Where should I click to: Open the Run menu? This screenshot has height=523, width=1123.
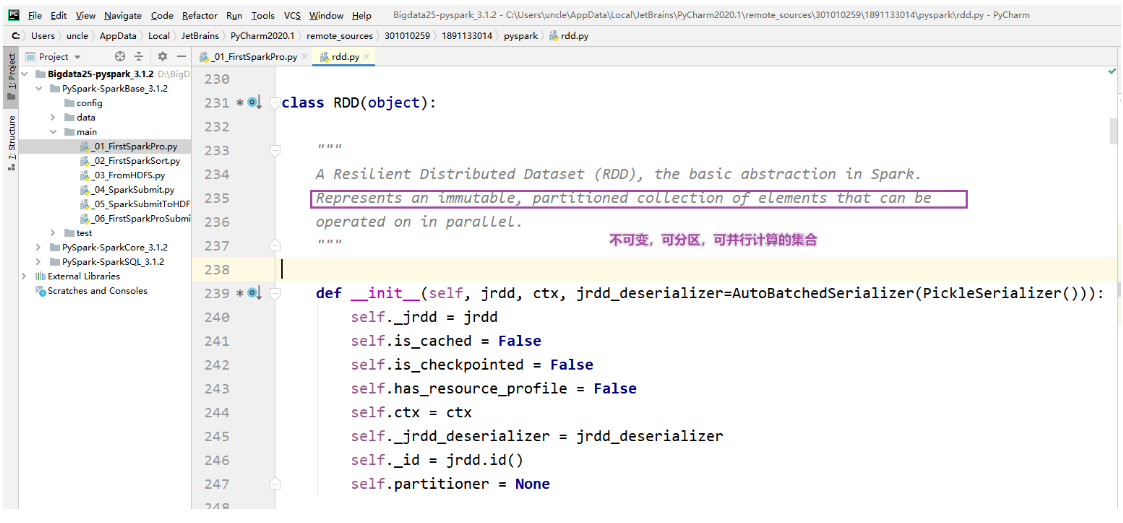pos(234,16)
